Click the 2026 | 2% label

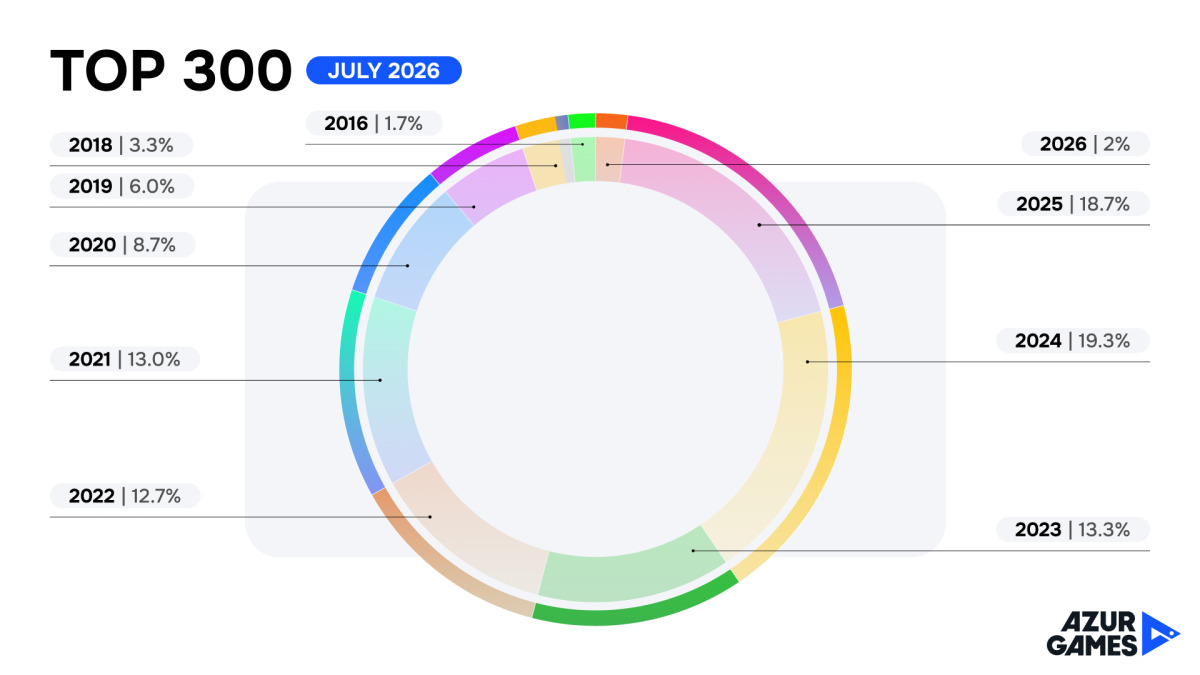click(x=1085, y=144)
